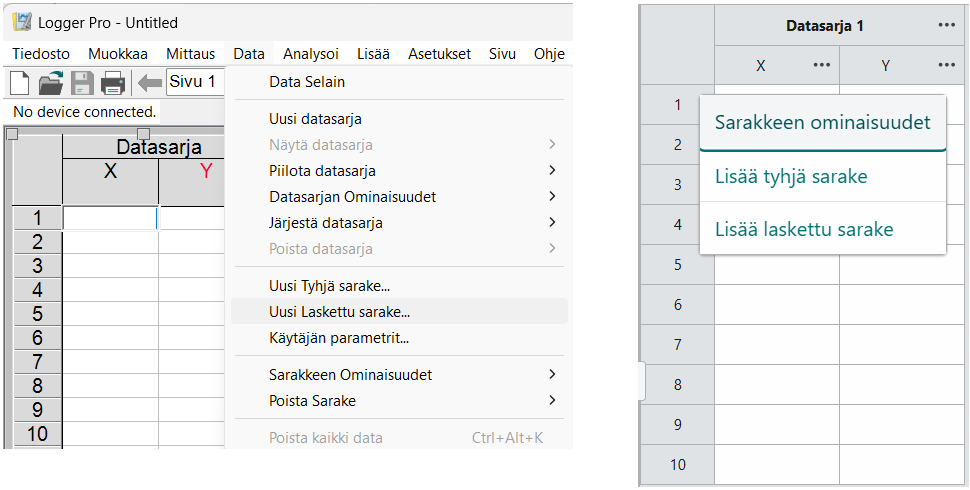Choose Uusi Tyhjä sarake... entry
The width and height of the screenshot is (970, 490).
pos(399,286)
